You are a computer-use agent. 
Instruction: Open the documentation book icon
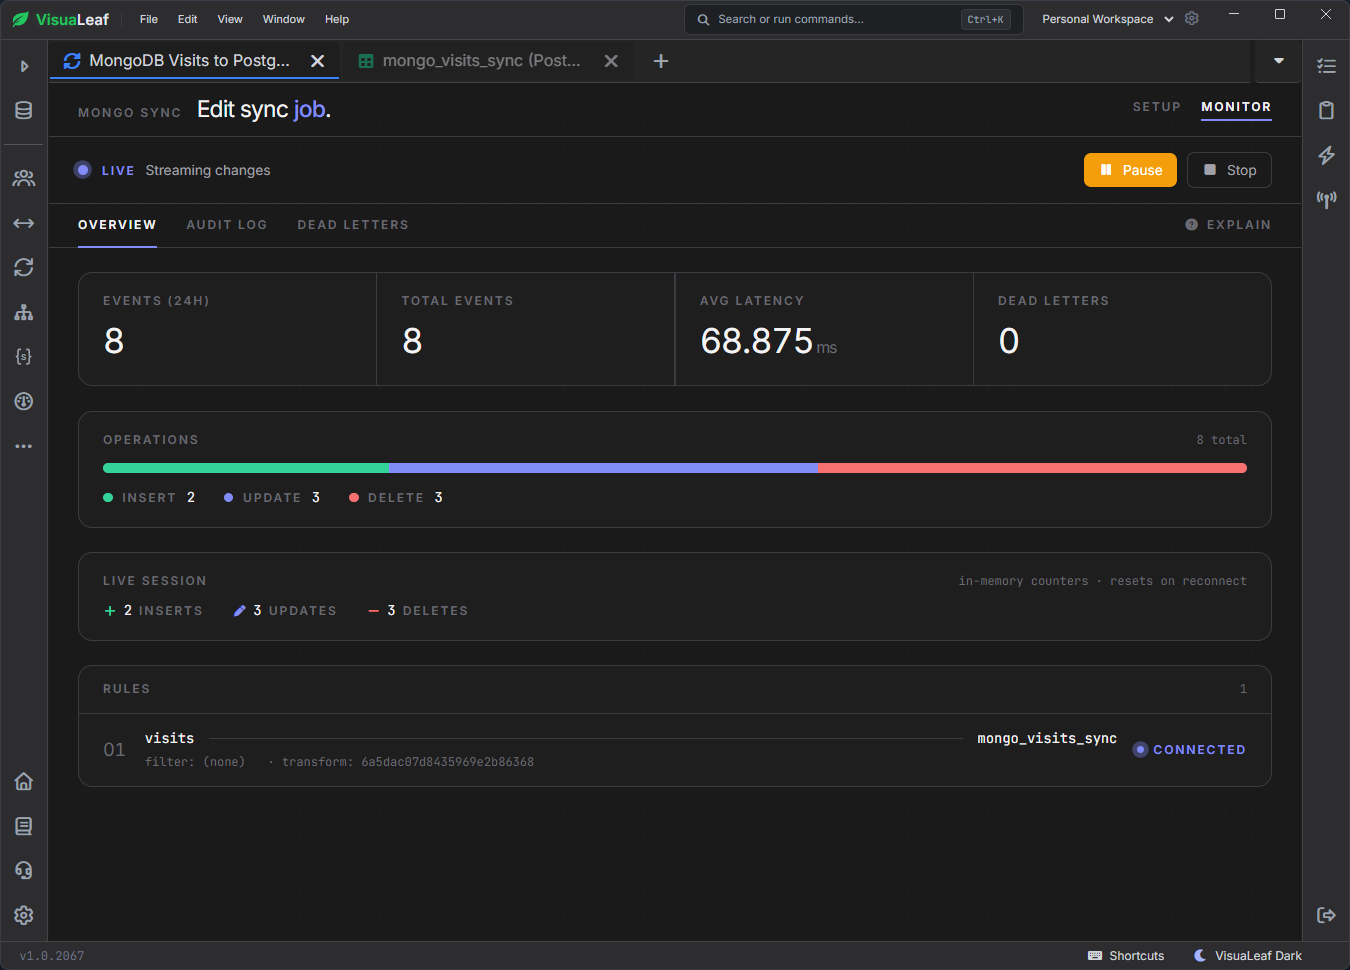coord(24,826)
